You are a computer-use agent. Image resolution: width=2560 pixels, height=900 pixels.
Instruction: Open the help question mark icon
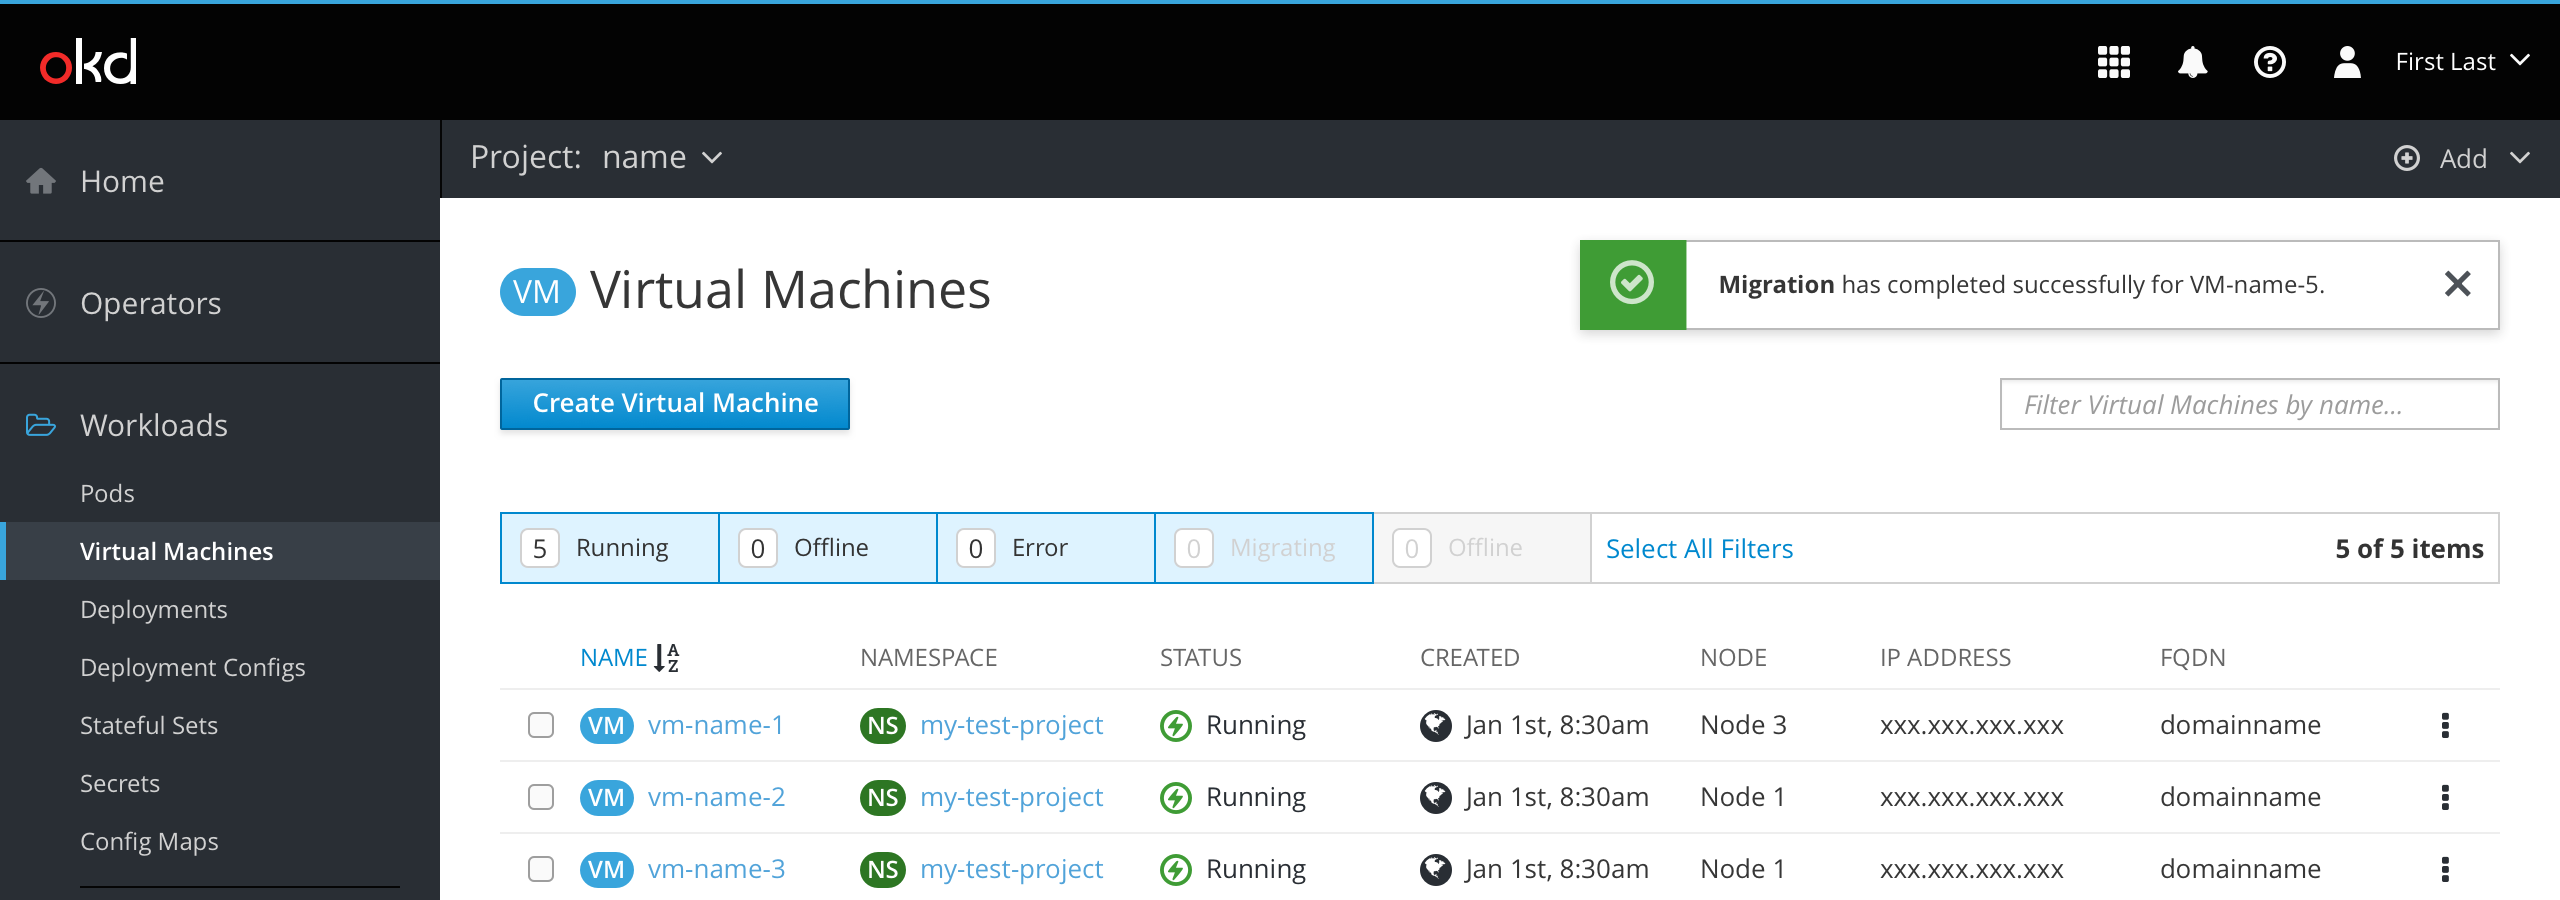pyautogui.click(x=2270, y=62)
